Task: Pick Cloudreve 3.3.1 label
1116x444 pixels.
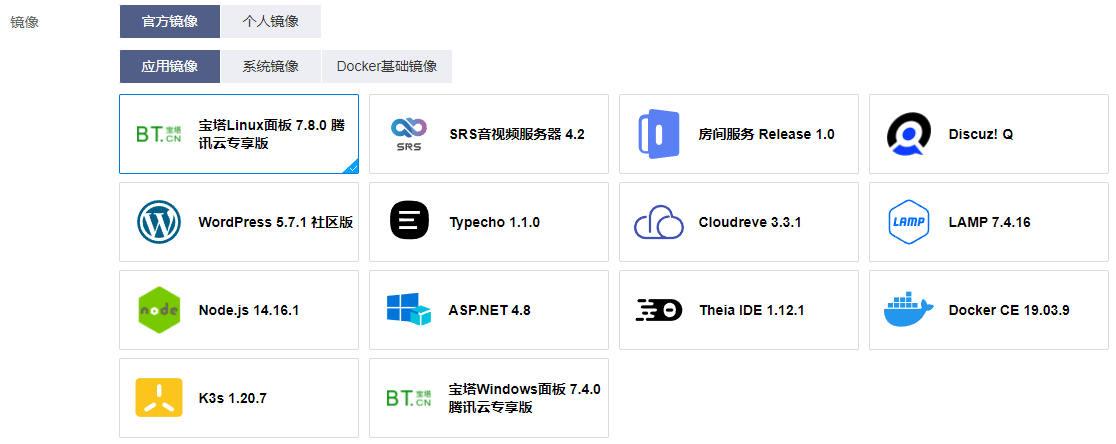Action: pyautogui.click(x=750, y=222)
